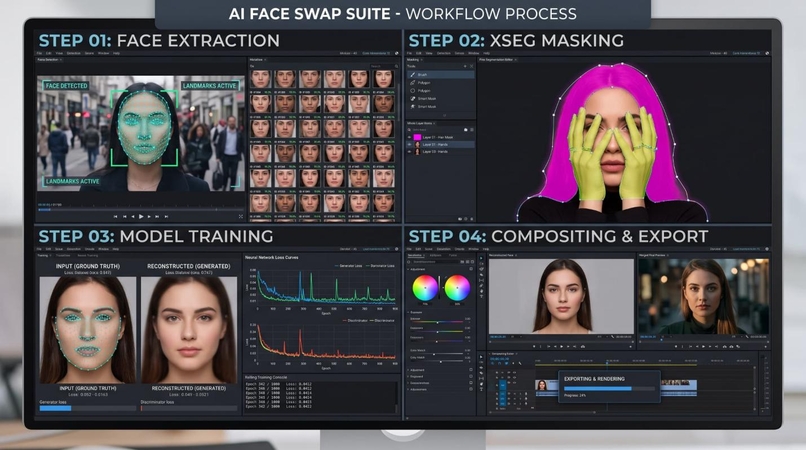Play the face detection video in reverse
This screenshot has height=450, width=806.
pyautogui.click(x=133, y=217)
